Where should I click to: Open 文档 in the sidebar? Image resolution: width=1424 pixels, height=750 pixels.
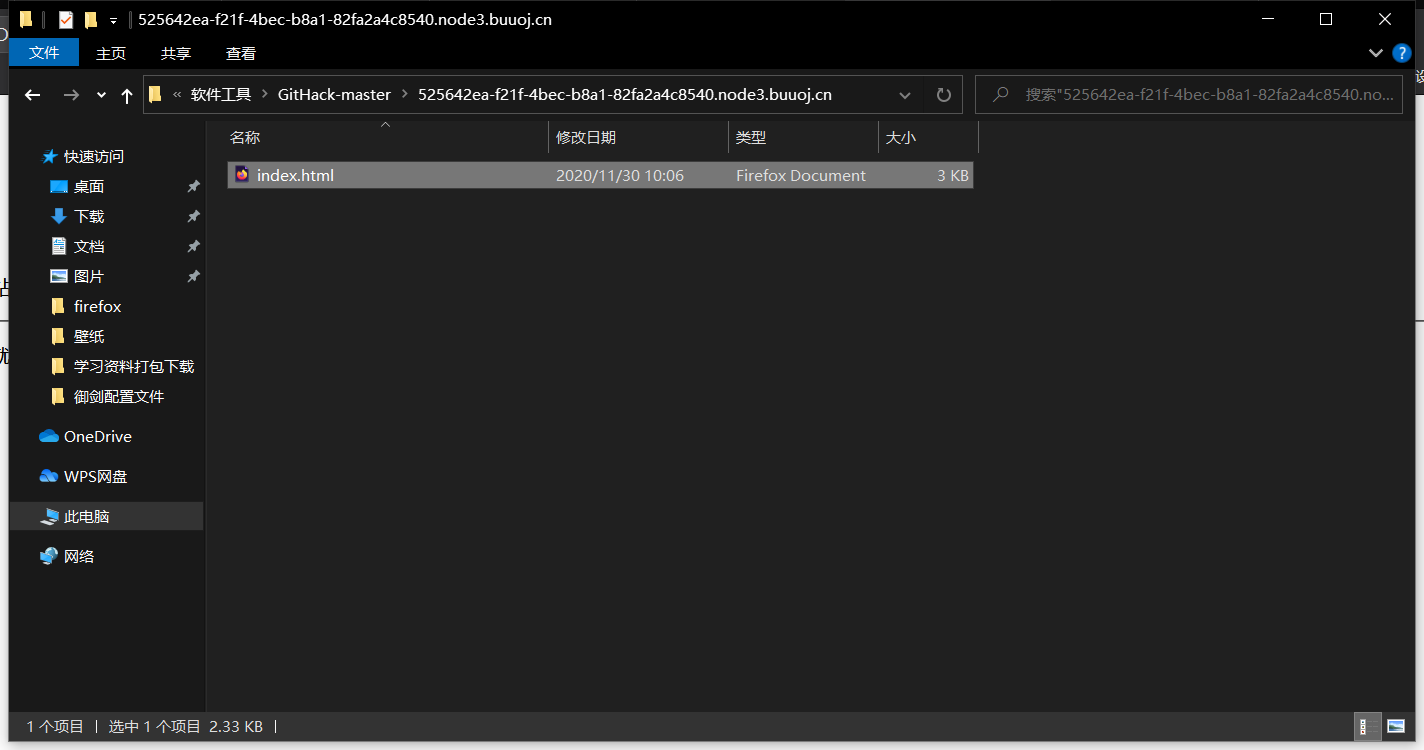click(89, 247)
